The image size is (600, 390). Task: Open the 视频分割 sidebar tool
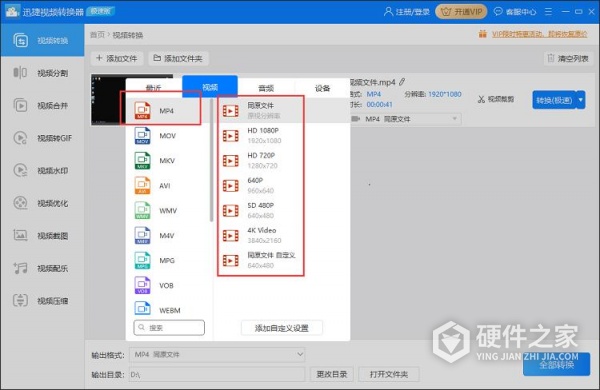tap(42, 73)
